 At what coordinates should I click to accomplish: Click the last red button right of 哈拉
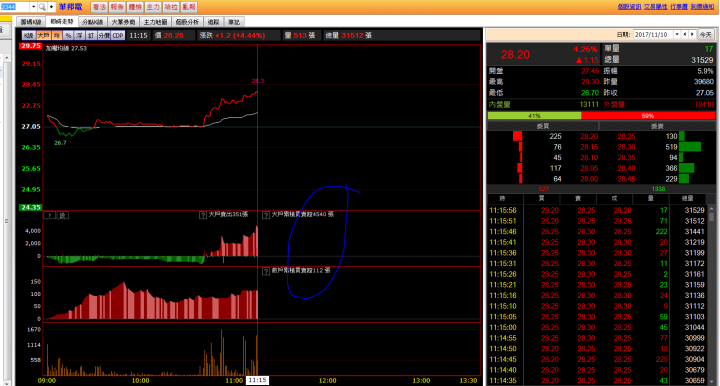point(189,7)
